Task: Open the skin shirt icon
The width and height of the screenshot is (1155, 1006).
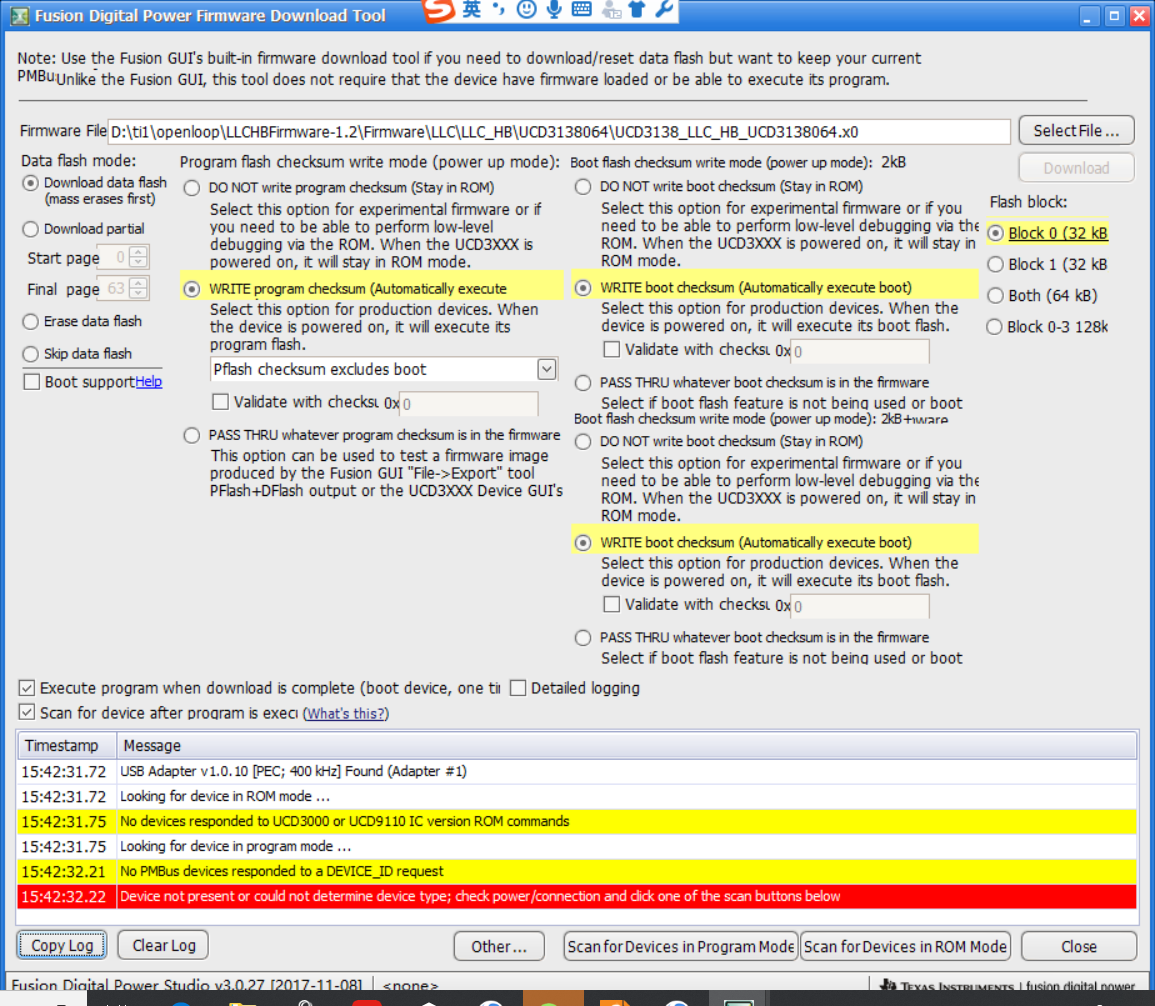Action: click(637, 9)
